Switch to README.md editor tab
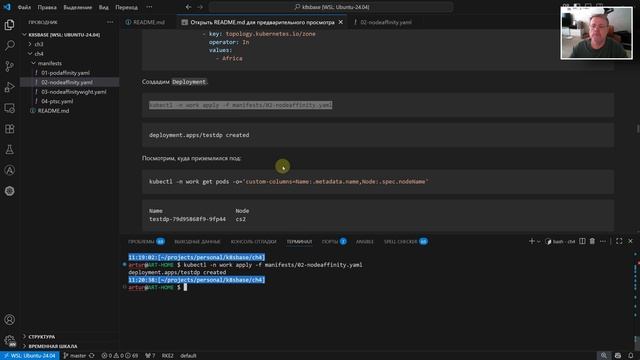 coord(149,22)
